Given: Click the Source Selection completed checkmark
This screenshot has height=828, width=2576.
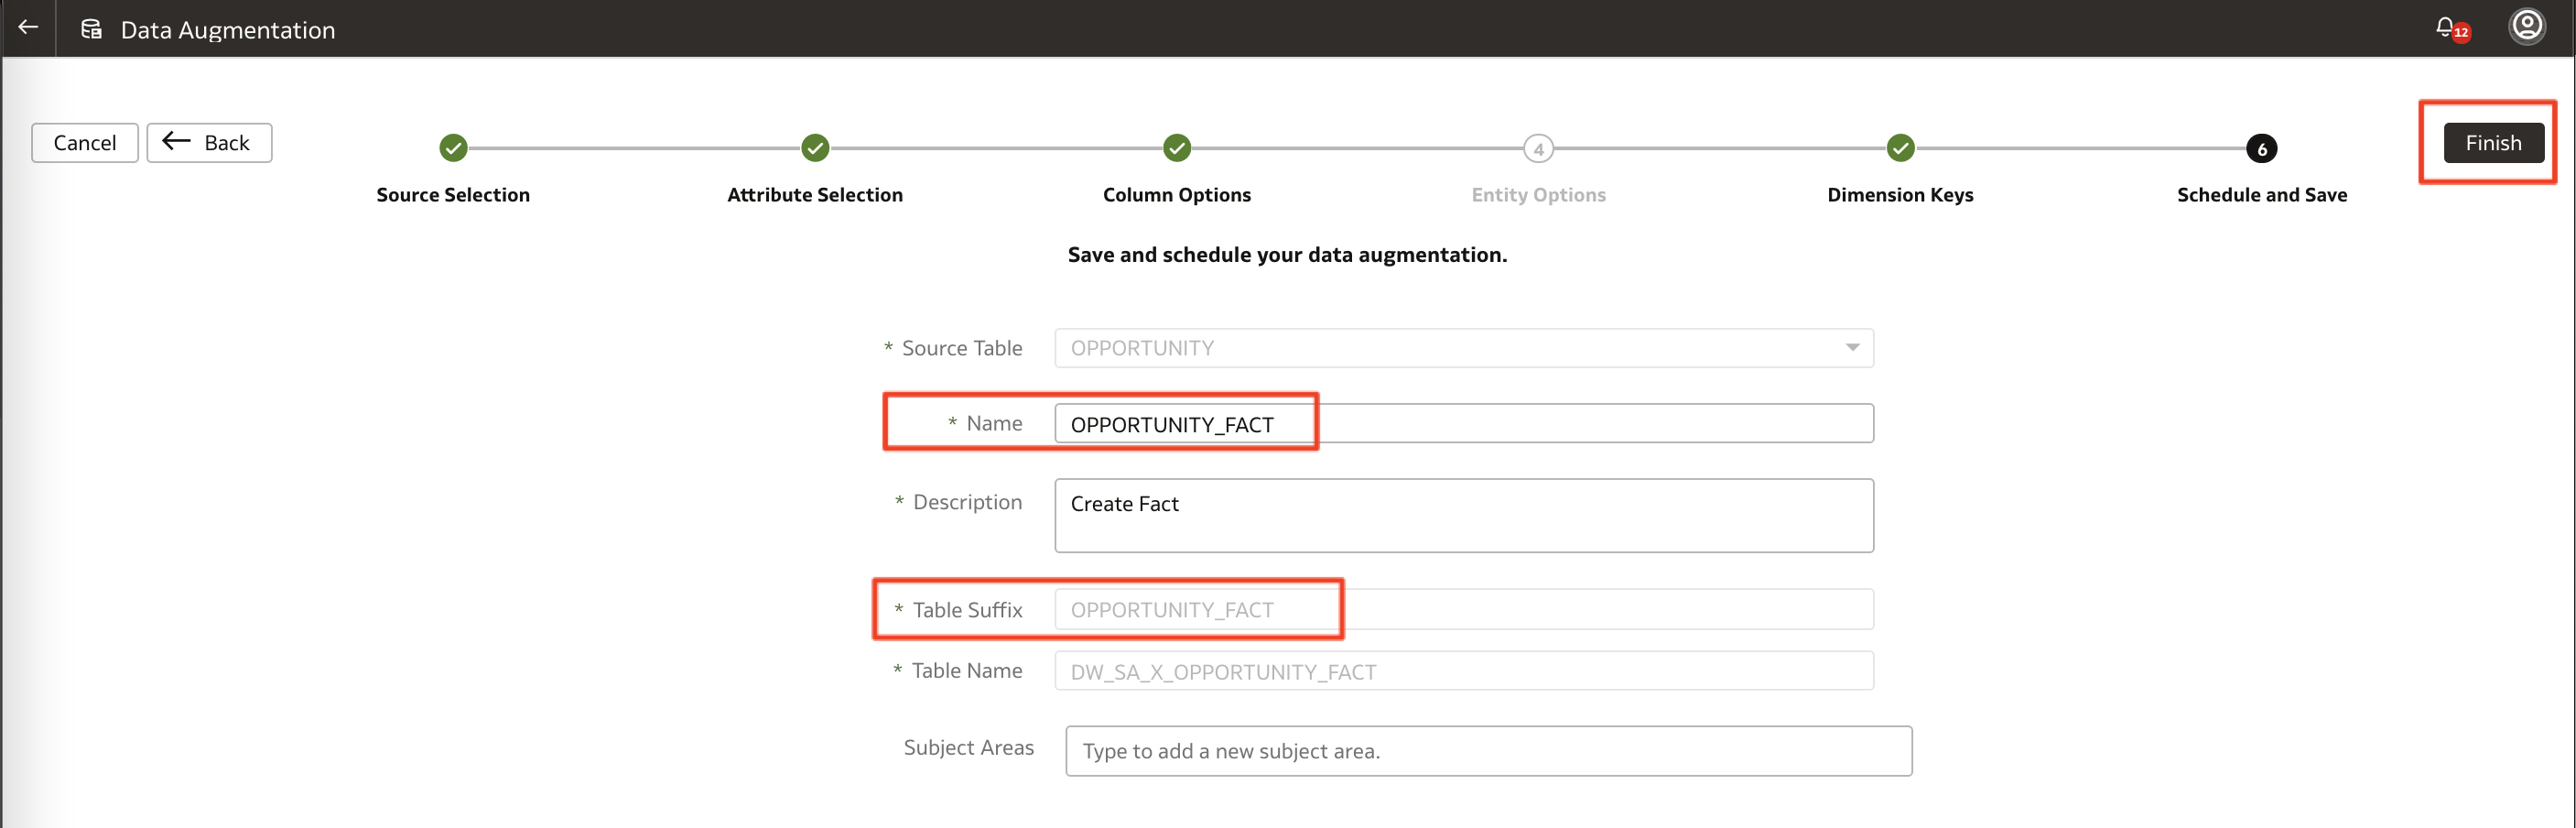Looking at the screenshot, I should pyautogui.click(x=453, y=148).
